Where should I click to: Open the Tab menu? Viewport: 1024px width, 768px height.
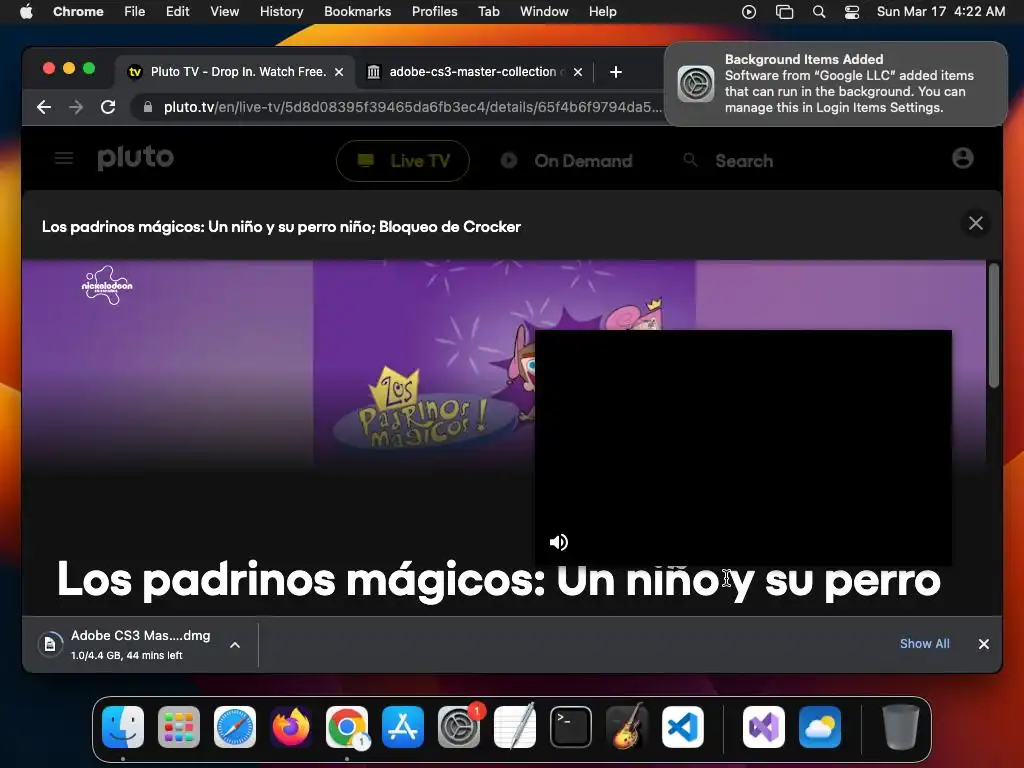coord(488,12)
